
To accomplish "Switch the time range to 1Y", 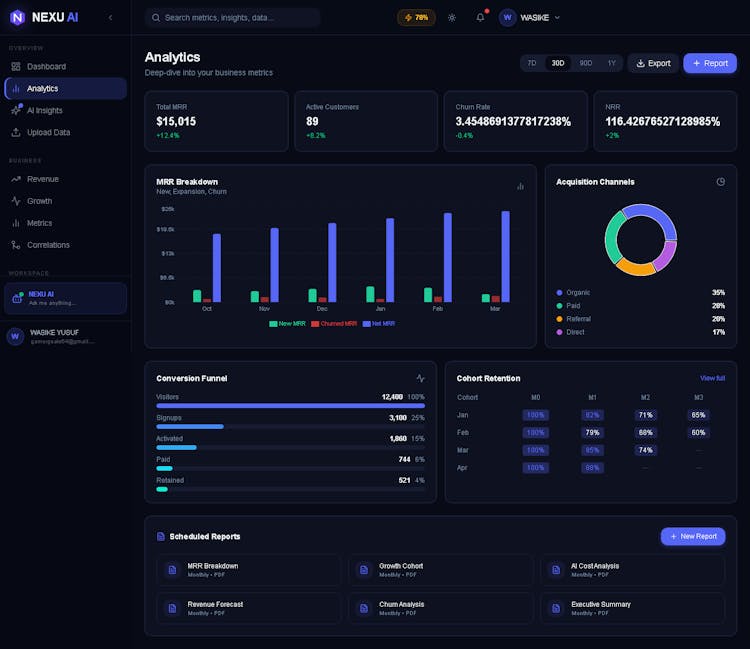I will 611,63.
